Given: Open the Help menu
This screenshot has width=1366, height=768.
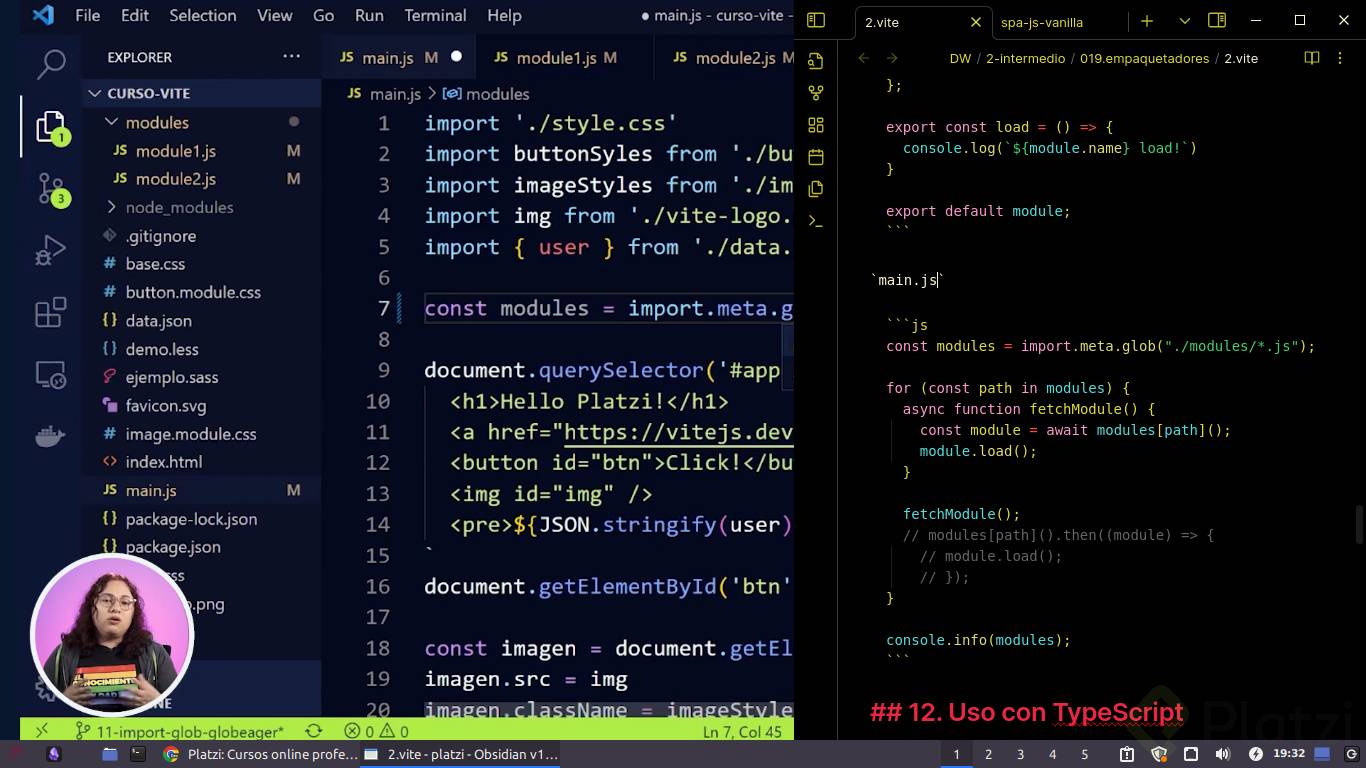Looking at the screenshot, I should coord(504,15).
